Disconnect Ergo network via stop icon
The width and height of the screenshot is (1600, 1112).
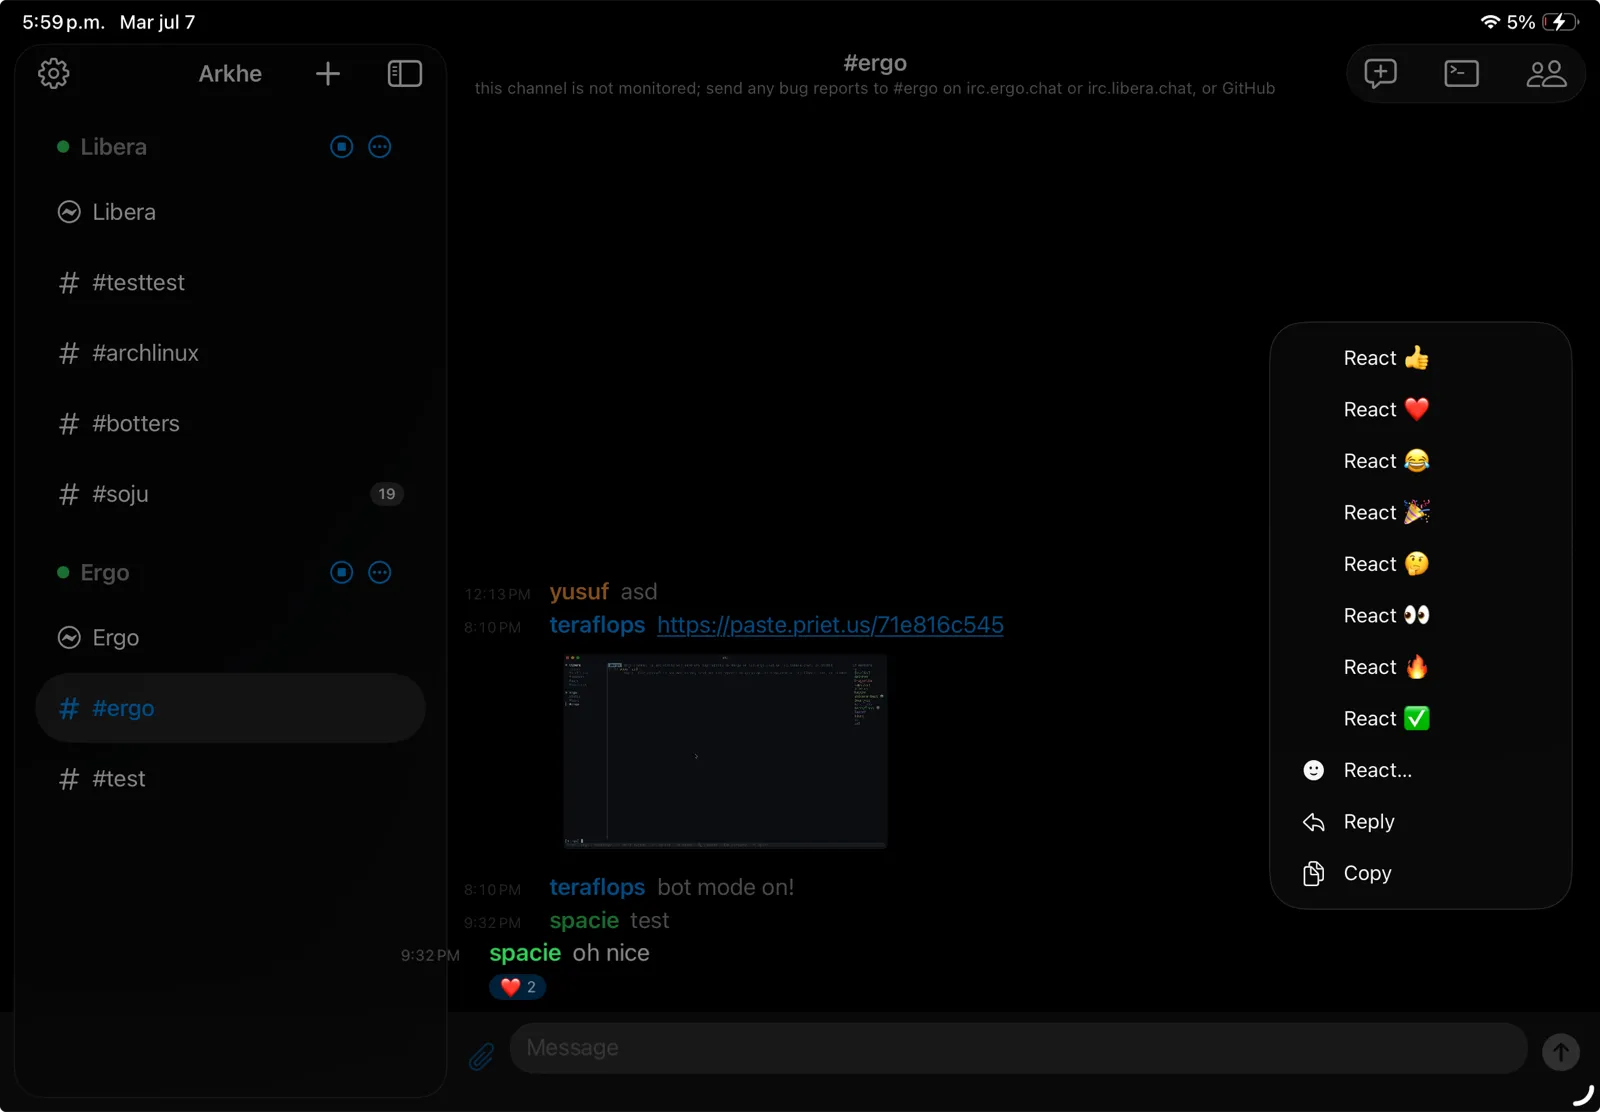tap(342, 572)
